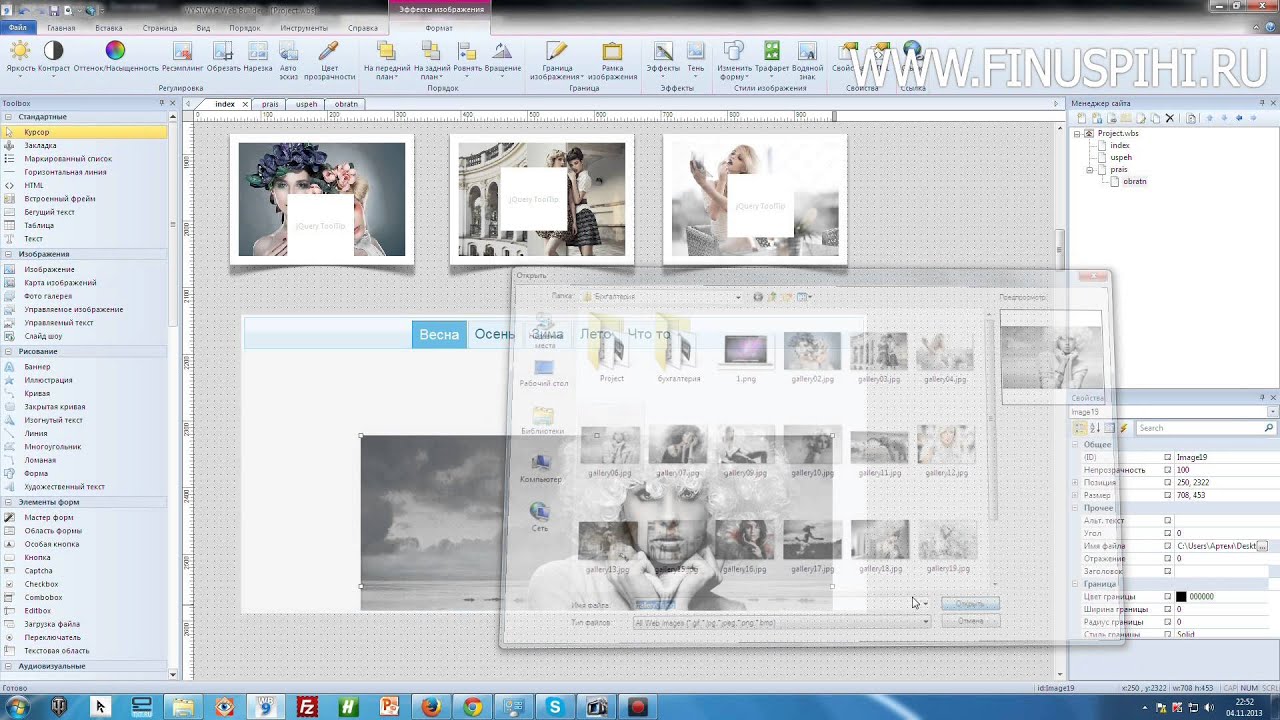Switch to the prais page tab
The height and width of the screenshot is (720, 1280).
pos(270,104)
